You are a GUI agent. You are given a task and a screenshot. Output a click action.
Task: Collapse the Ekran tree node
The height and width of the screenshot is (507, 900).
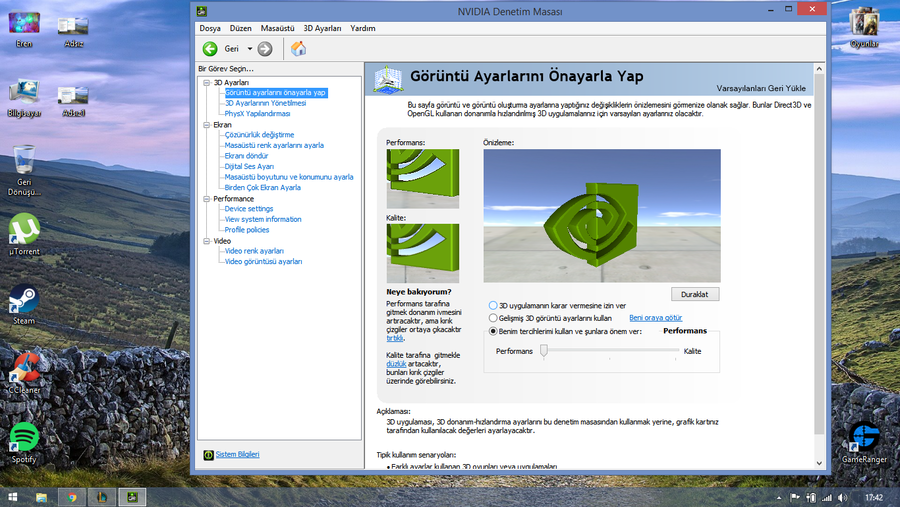(207, 125)
